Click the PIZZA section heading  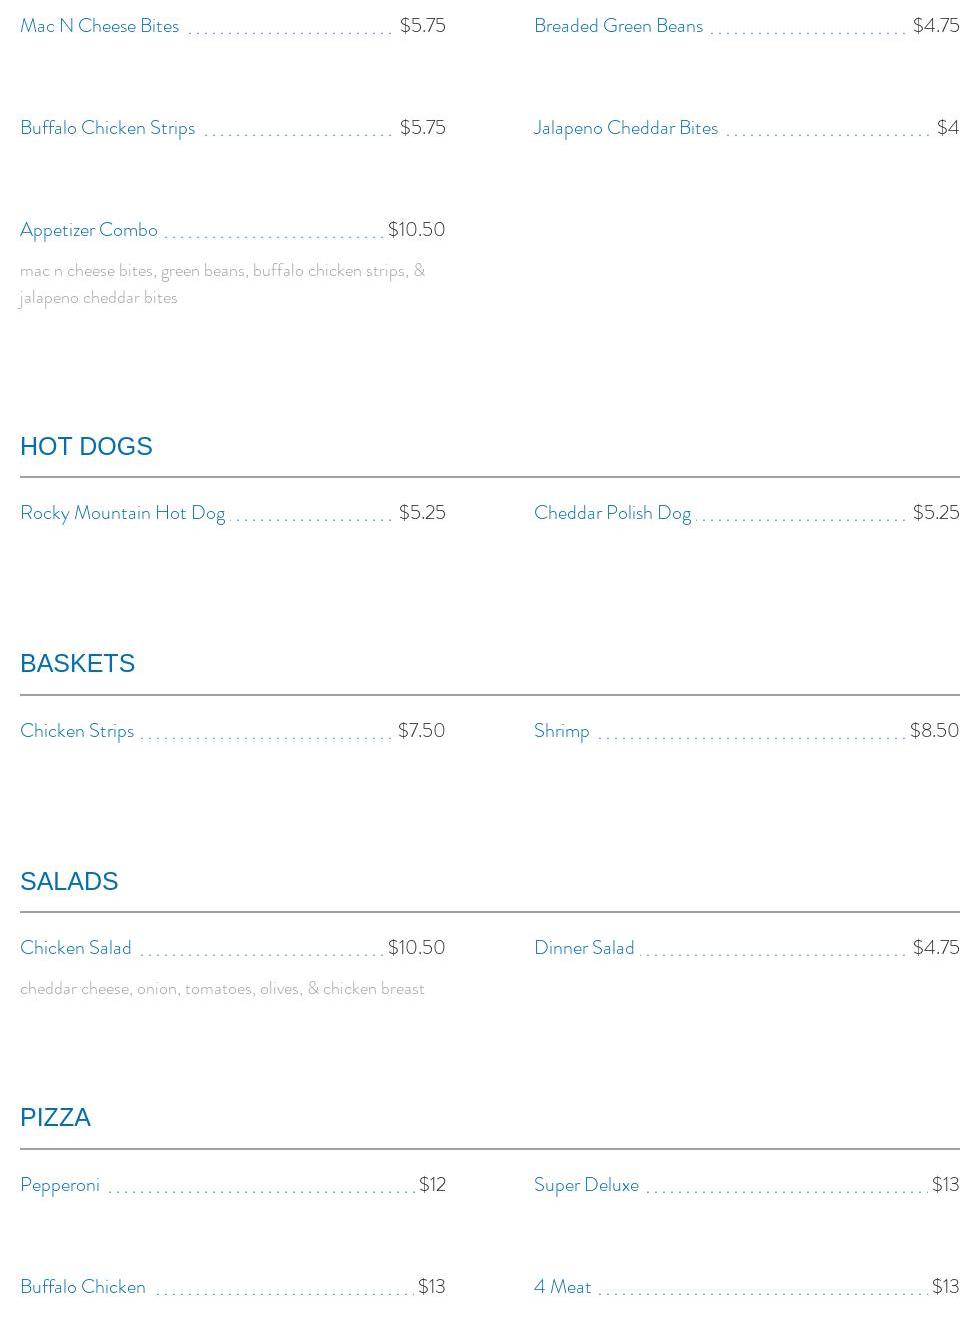55,1117
